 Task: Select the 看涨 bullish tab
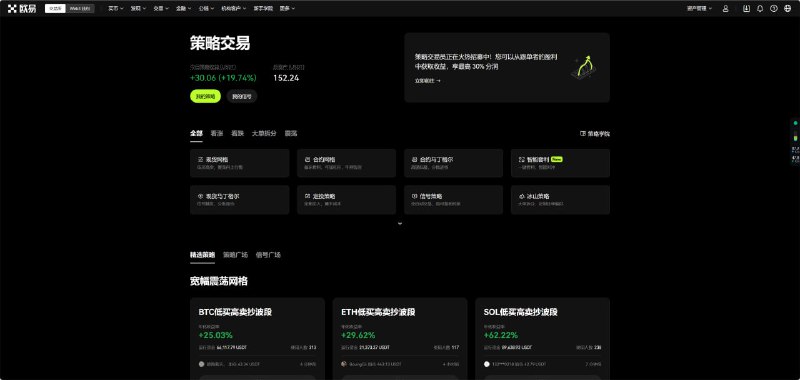pos(217,134)
